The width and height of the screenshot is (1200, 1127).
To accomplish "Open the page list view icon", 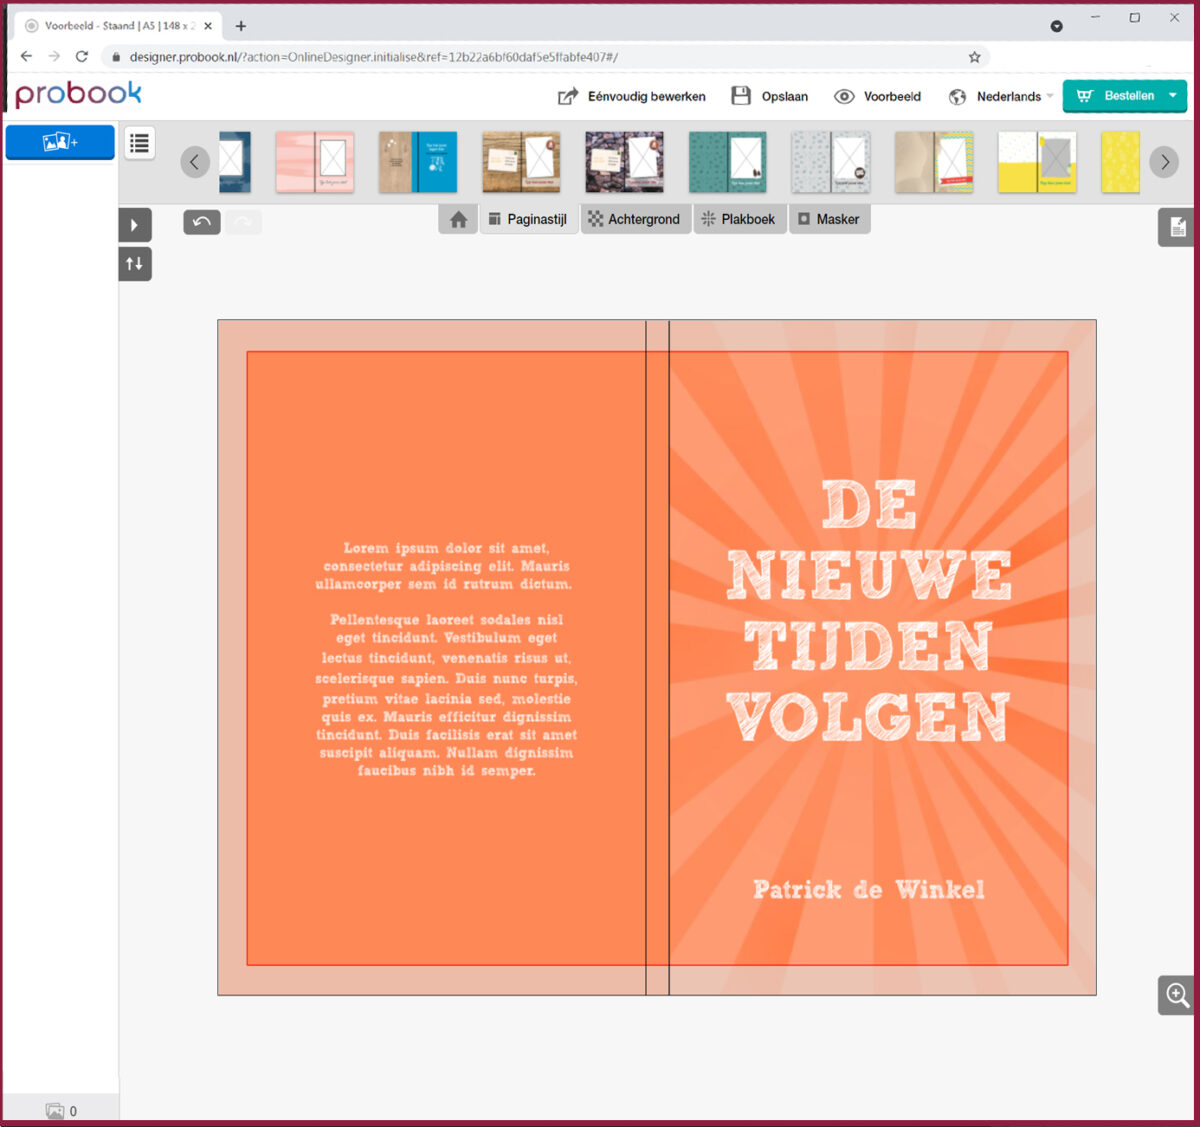I will (x=138, y=143).
